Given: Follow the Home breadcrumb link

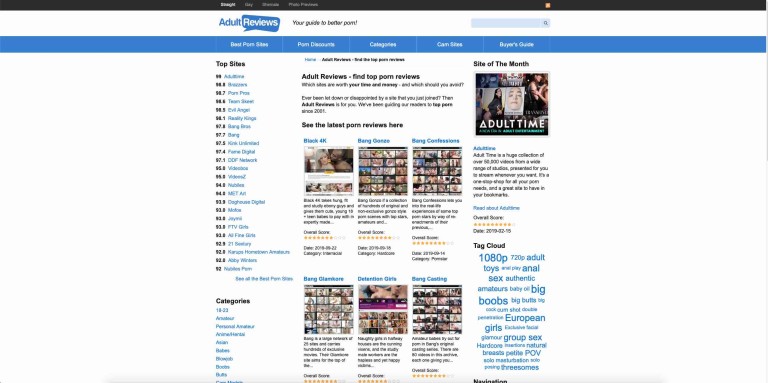Looking at the screenshot, I should 310,60.
